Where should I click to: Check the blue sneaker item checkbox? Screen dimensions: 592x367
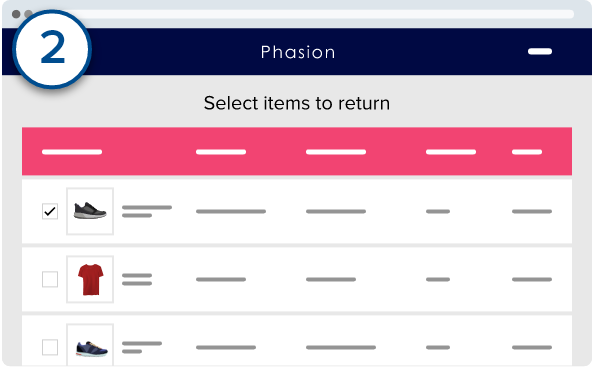[x=50, y=347]
